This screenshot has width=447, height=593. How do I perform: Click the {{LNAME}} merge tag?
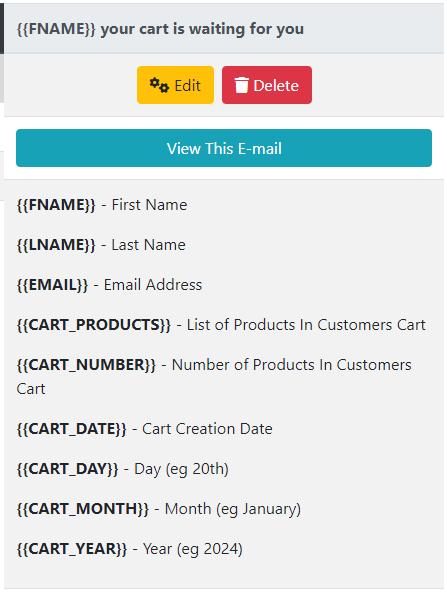pos(56,245)
